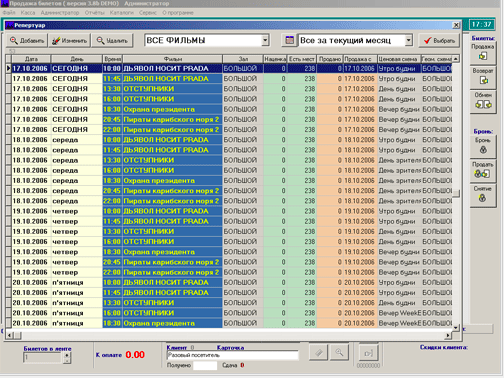Viewport: 504px width, 378px height.
Task: Click the table scroll down arrow
Action: coord(456,328)
